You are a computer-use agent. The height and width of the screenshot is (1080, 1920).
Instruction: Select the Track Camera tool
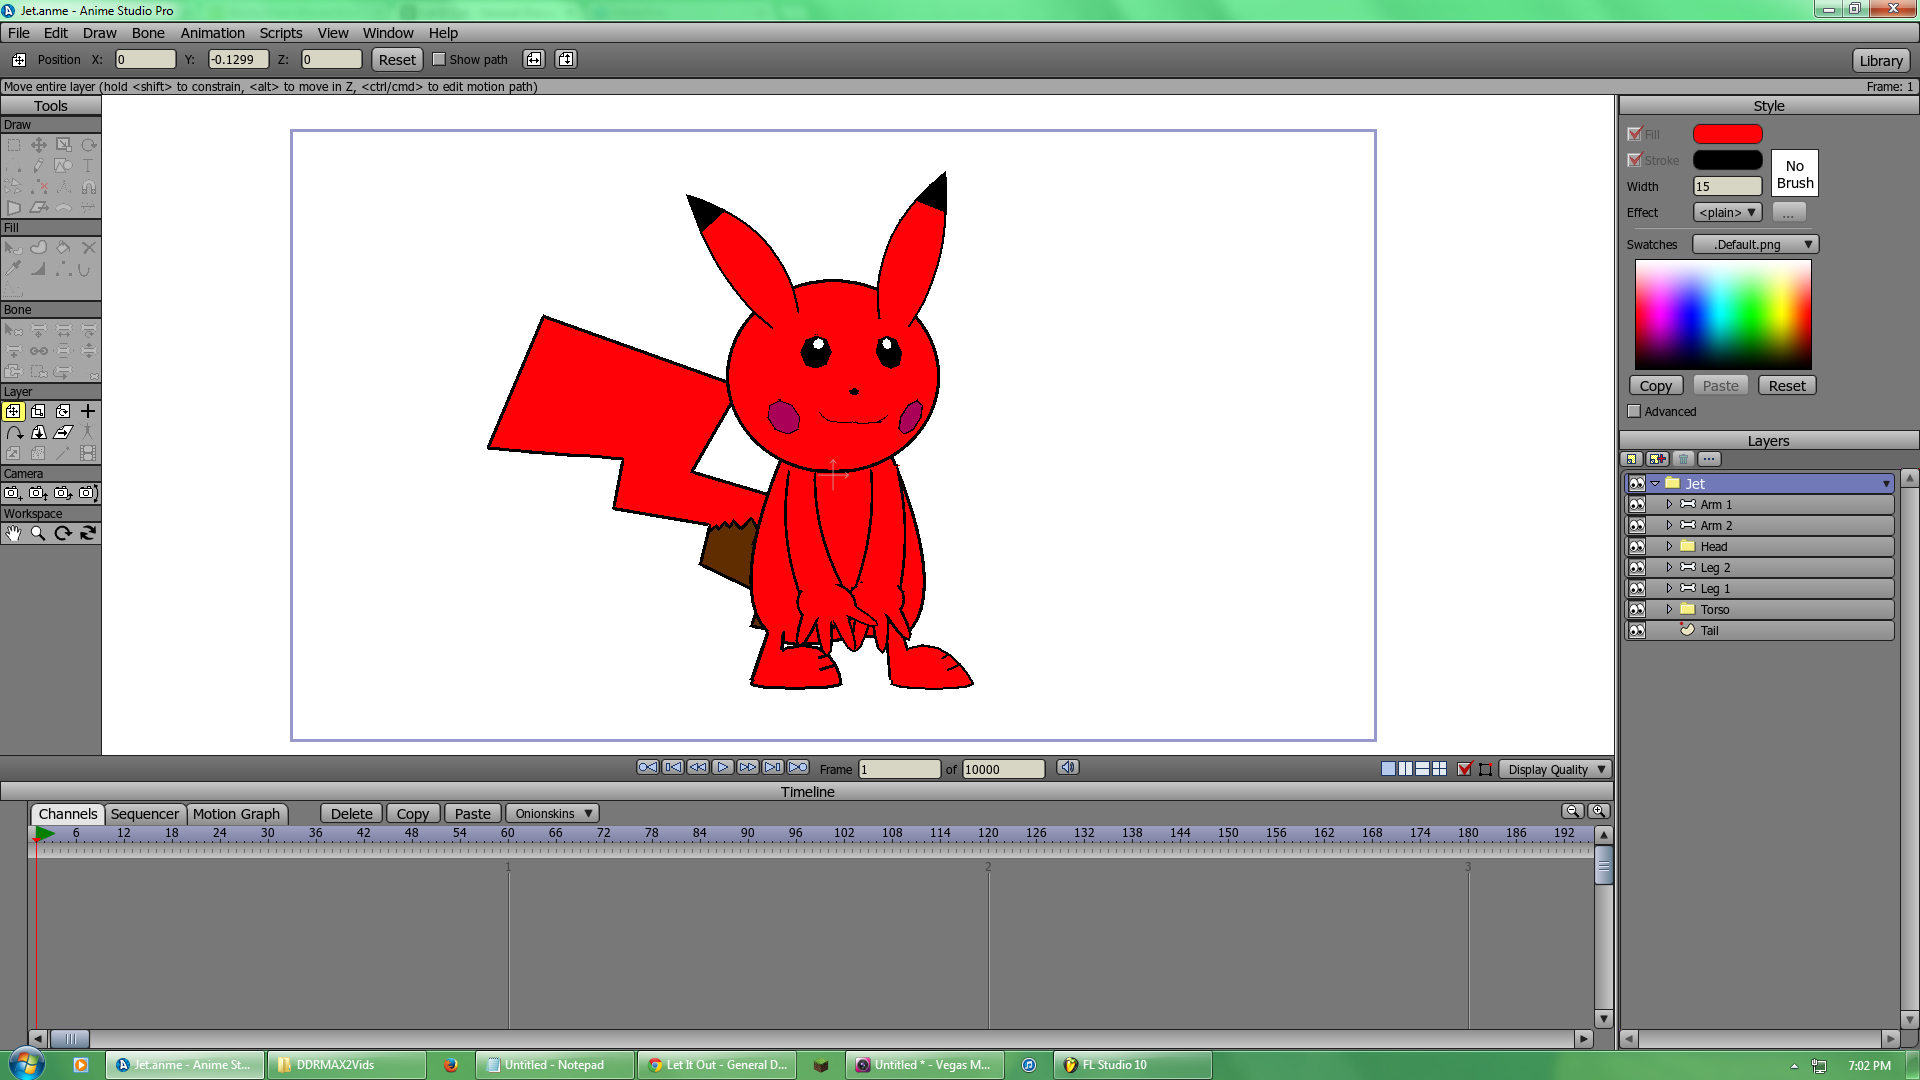(x=13, y=494)
